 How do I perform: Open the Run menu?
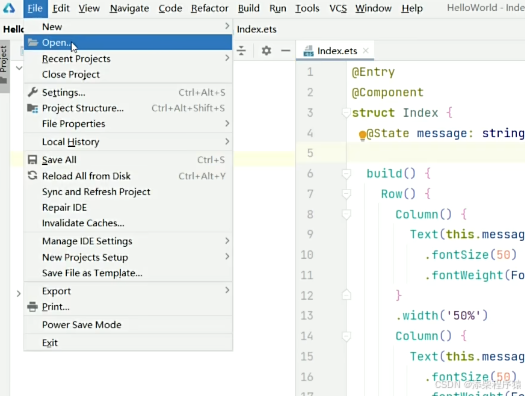[278, 8]
